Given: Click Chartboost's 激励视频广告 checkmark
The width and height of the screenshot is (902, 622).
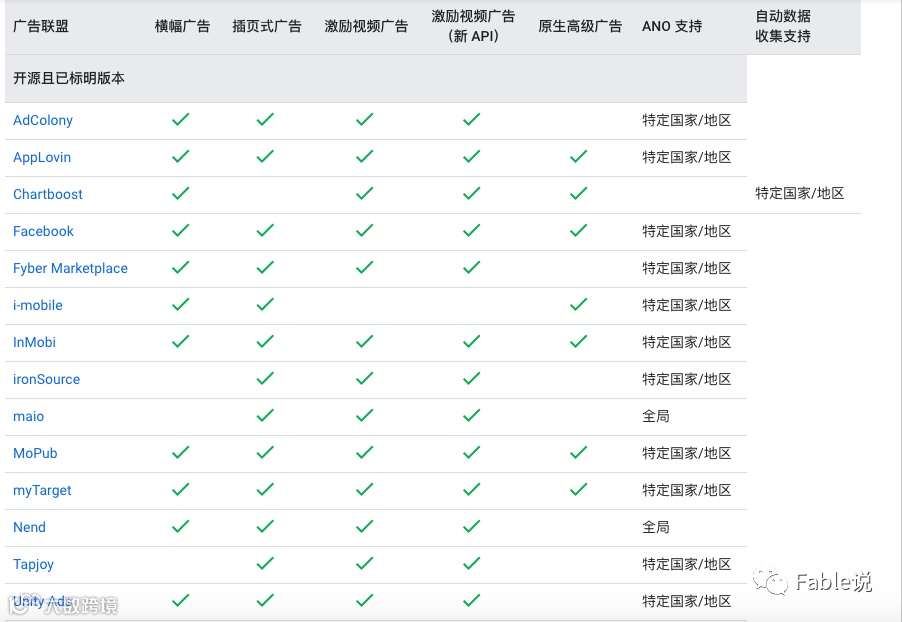Looking at the screenshot, I should click(364, 194).
